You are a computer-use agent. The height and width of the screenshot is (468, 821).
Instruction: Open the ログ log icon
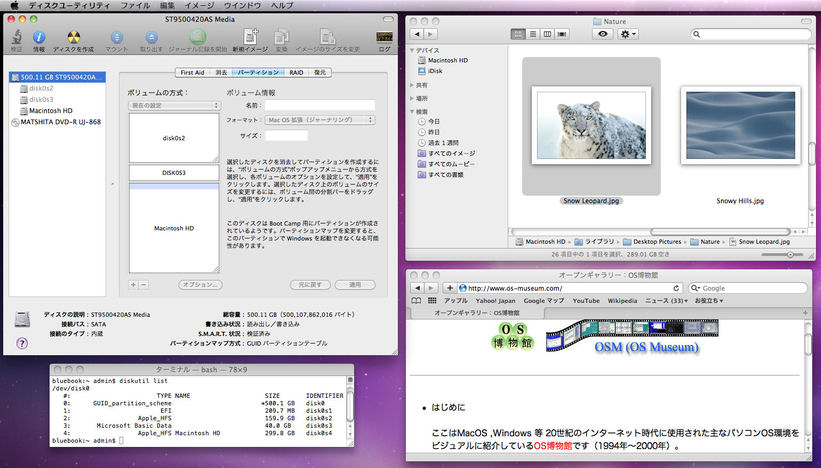click(x=384, y=37)
